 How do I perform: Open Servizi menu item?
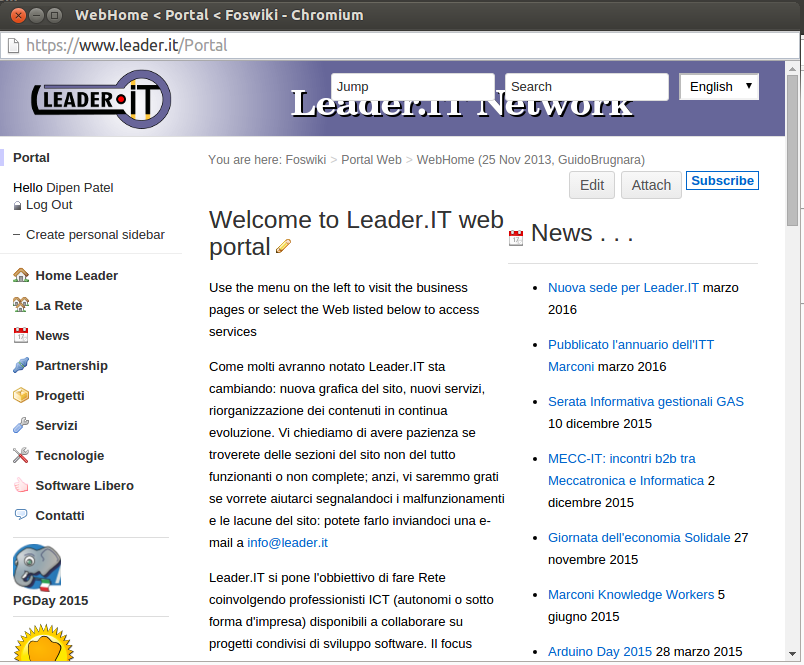56,426
